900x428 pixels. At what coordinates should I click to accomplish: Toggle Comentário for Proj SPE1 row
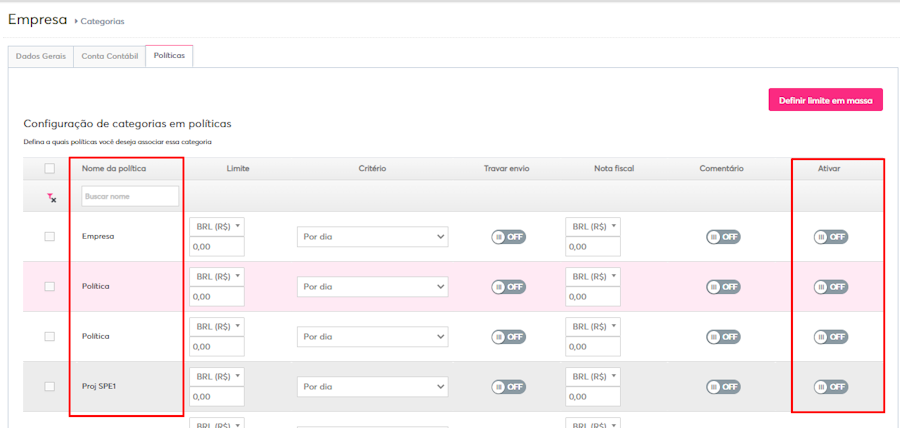[723, 387]
